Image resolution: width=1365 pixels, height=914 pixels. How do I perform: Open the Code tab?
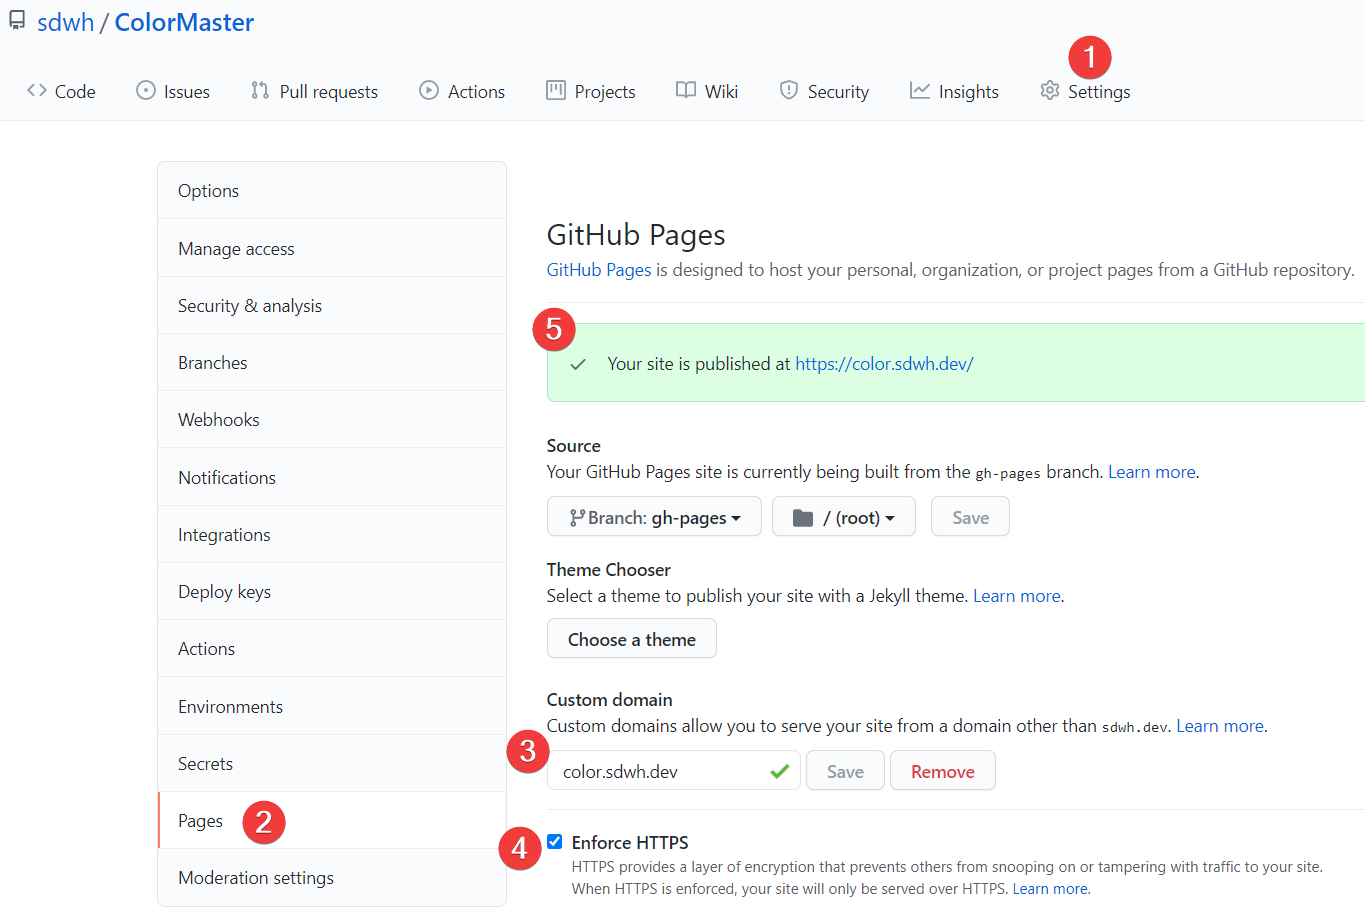(61, 91)
